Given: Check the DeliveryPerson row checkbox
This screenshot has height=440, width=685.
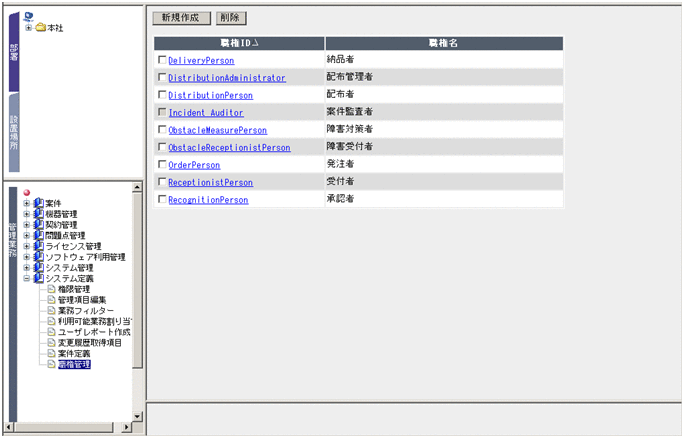Looking at the screenshot, I should click(x=162, y=60).
